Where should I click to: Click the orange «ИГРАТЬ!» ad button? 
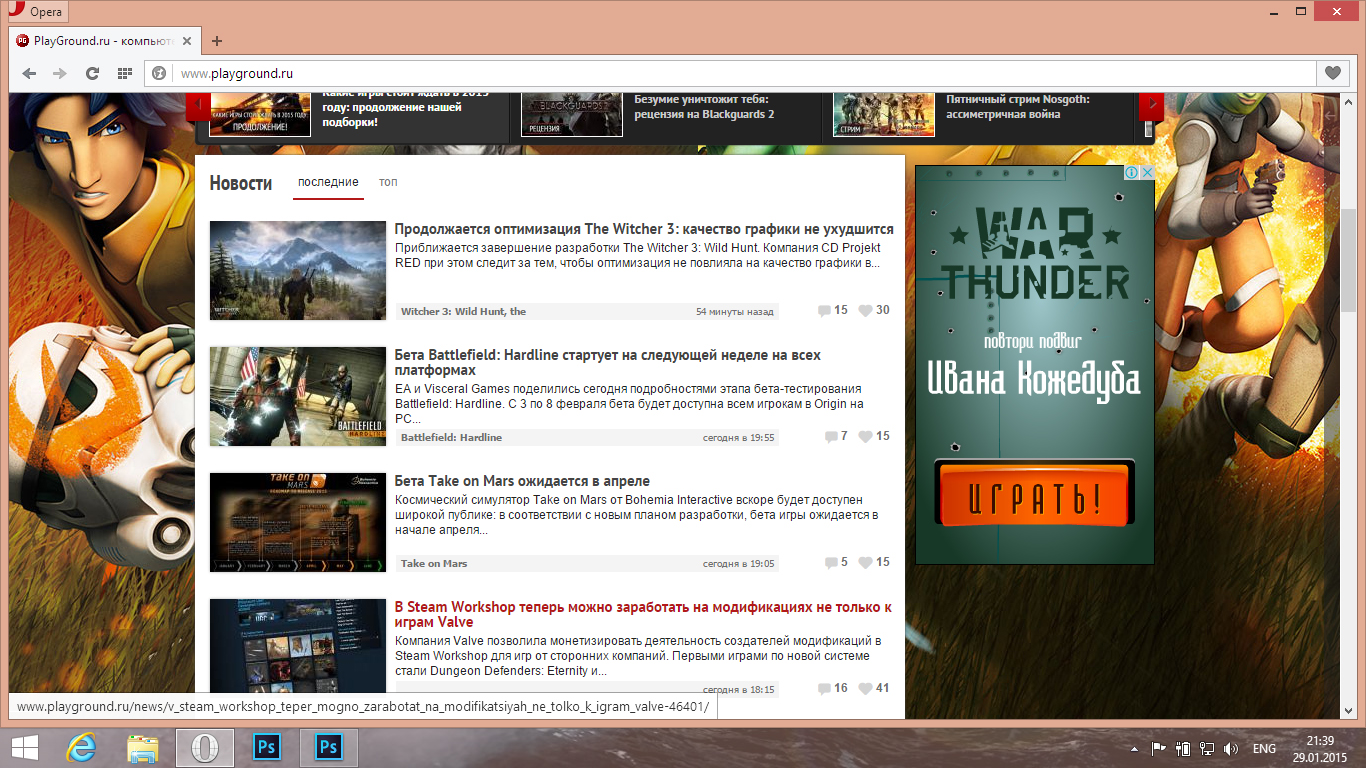tap(1034, 492)
